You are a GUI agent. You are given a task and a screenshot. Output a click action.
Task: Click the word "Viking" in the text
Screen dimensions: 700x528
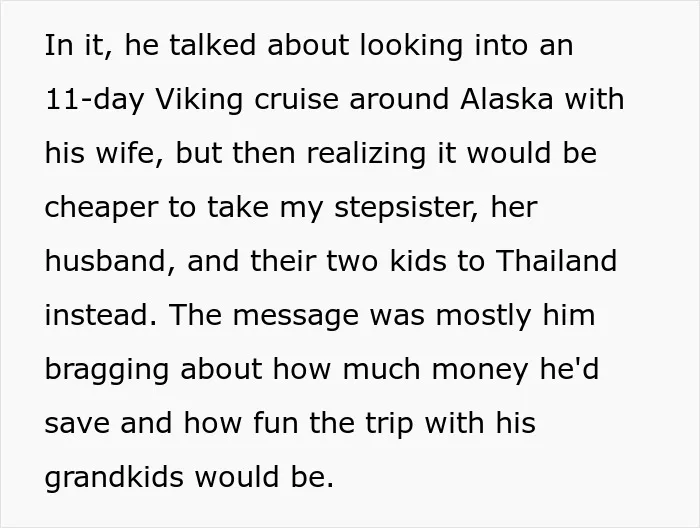coord(199,99)
